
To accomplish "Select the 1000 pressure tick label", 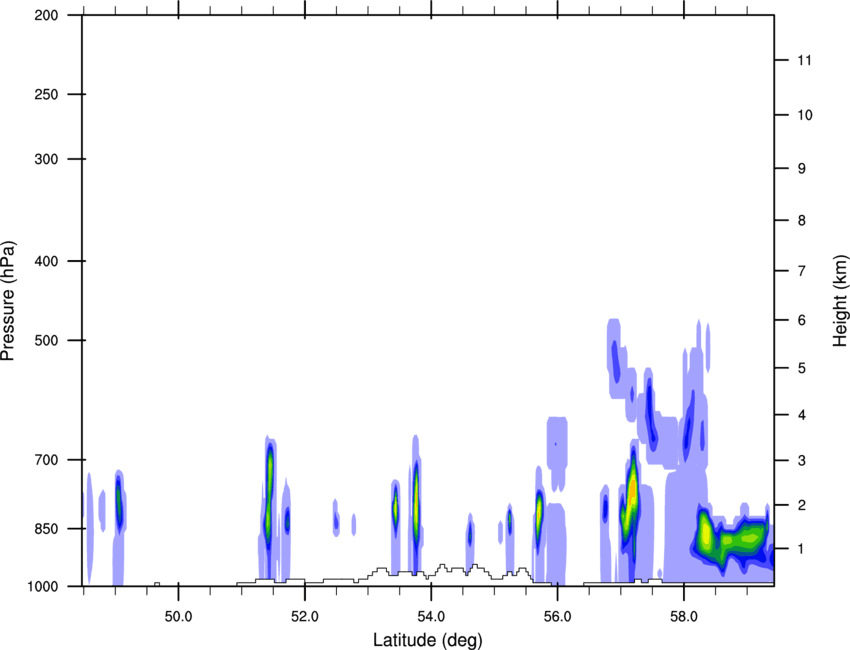I will click(x=43, y=586).
